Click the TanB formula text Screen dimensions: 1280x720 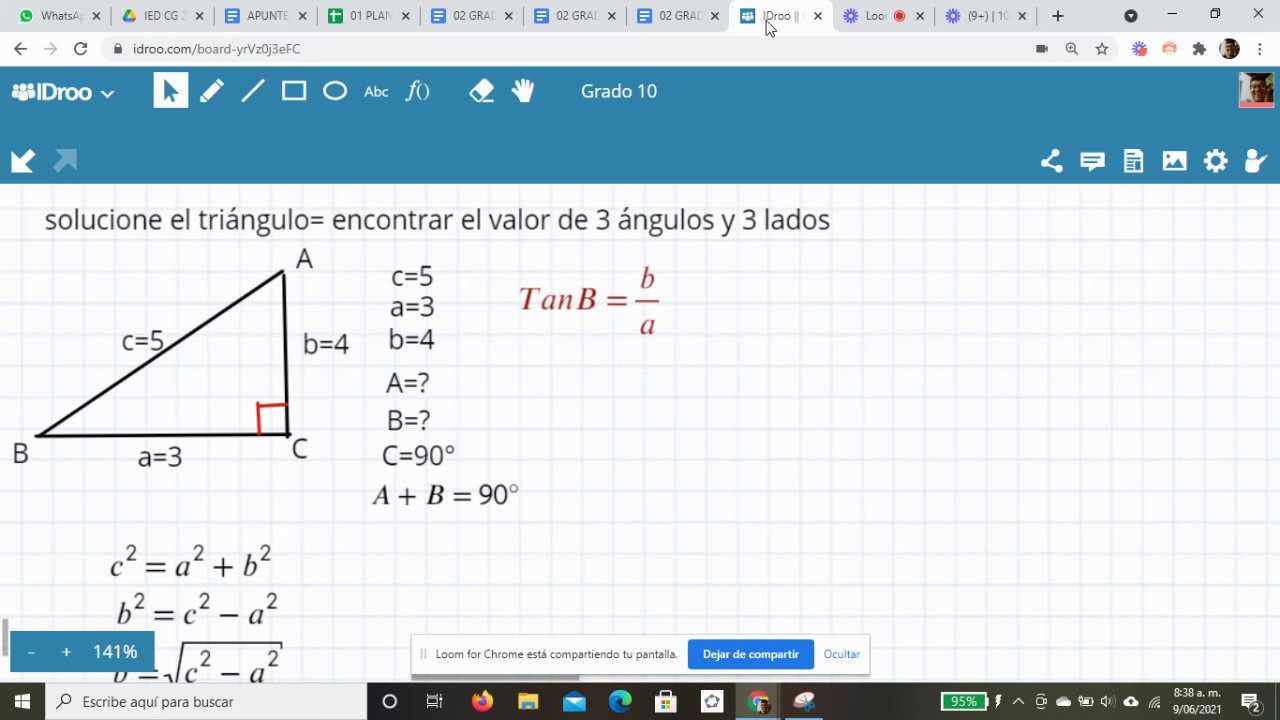[x=589, y=300]
